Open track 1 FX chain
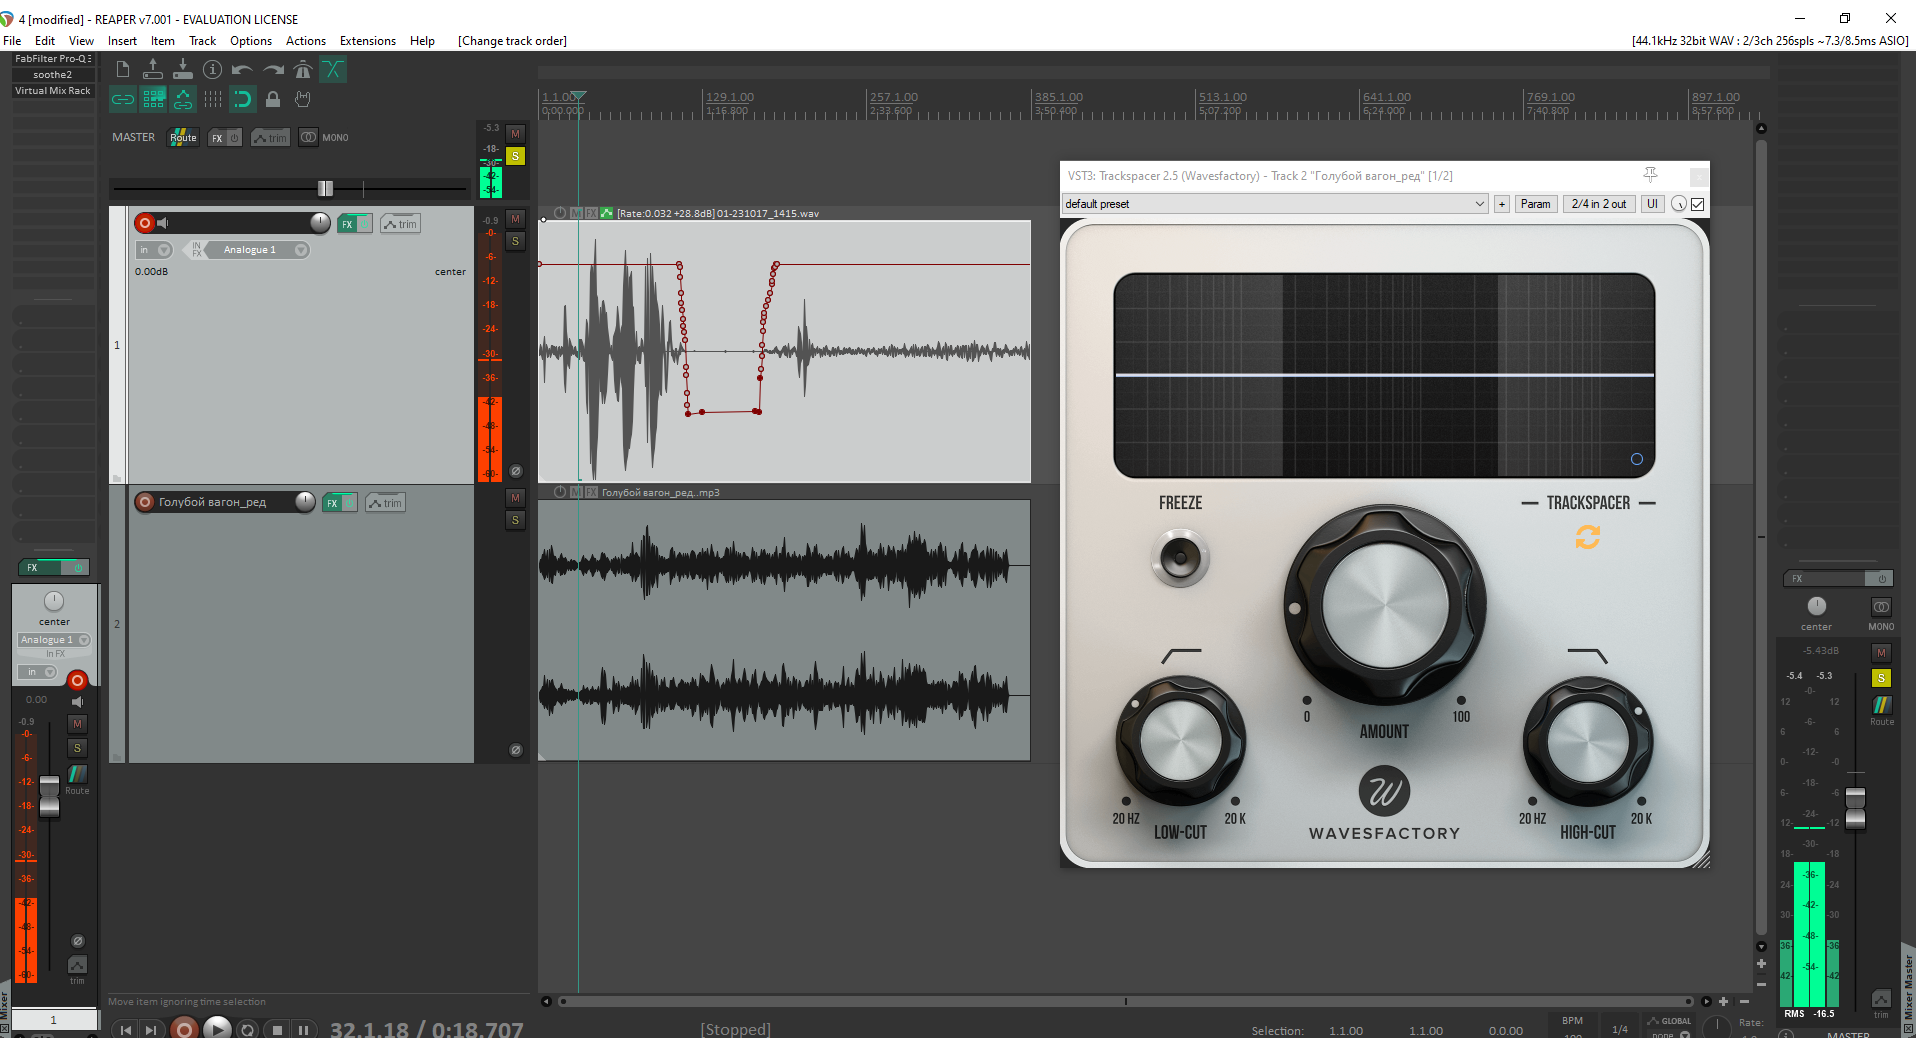This screenshot has width=1916, height=1038. (x=347, y=224)
